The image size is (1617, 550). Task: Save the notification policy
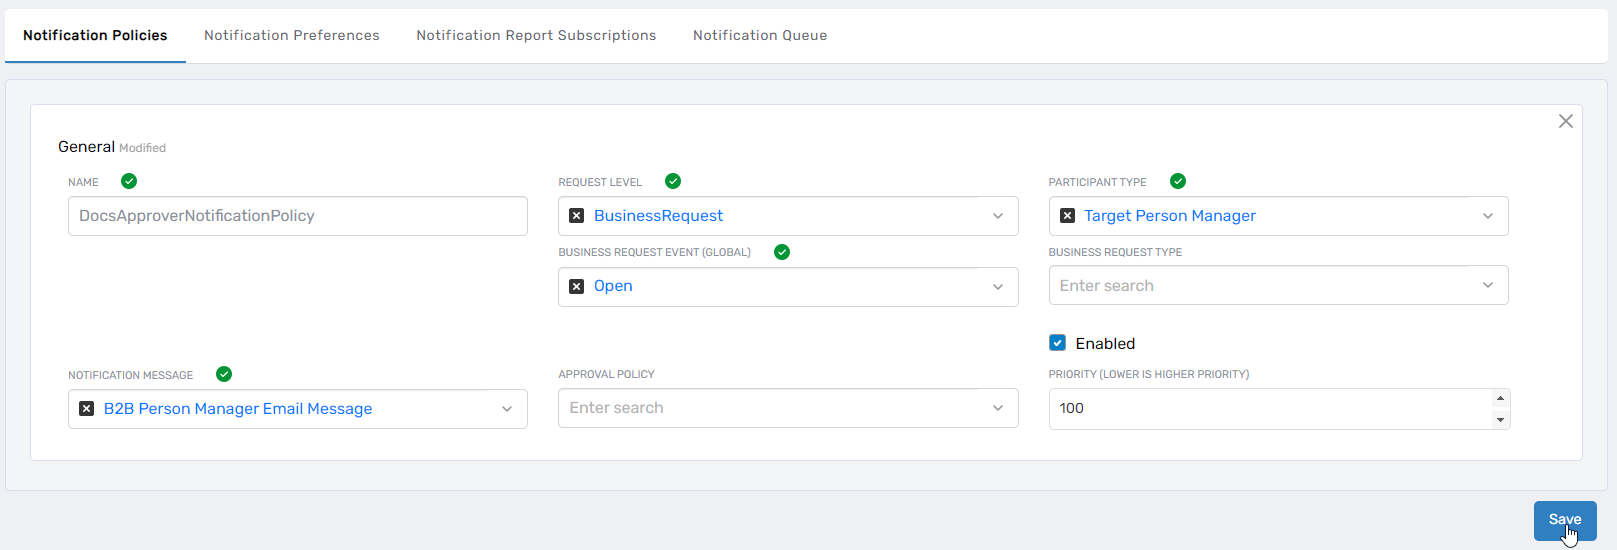click(x=1564, y=520)
